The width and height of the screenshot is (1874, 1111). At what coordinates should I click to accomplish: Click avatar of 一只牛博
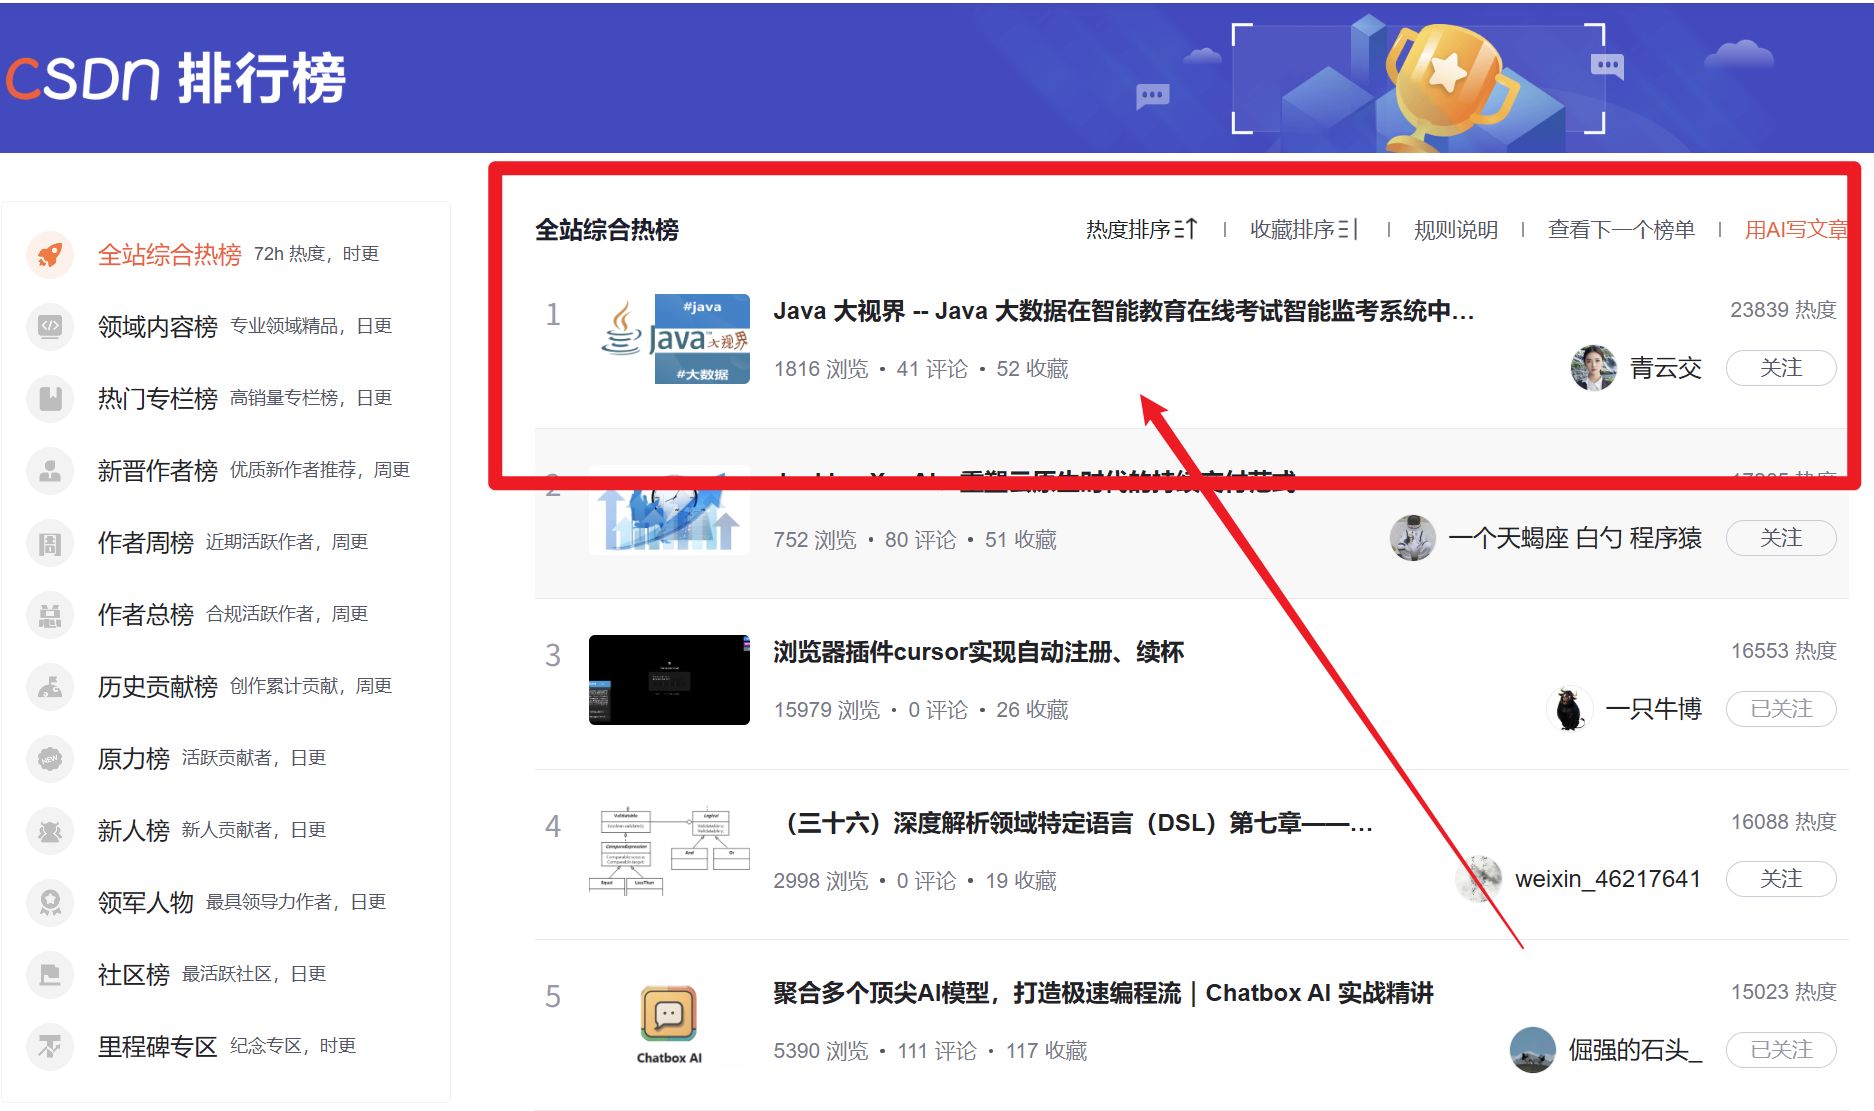(1569, 709)
